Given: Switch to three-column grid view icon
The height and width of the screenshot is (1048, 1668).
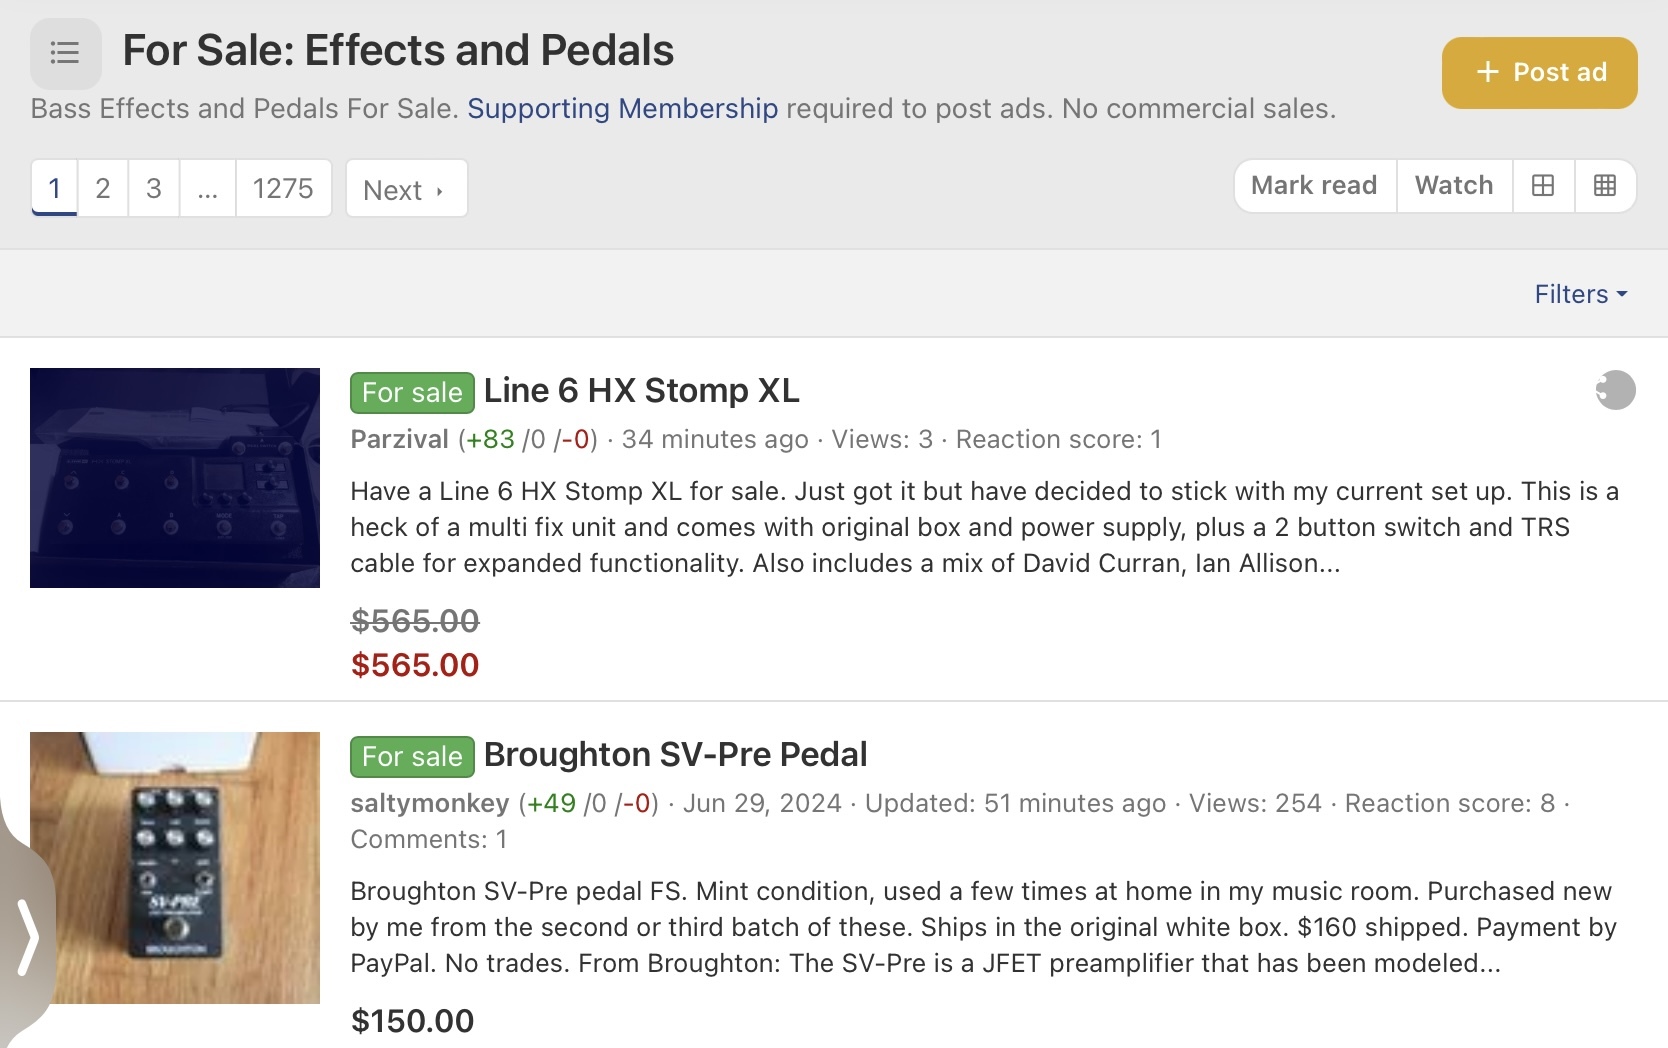Looking at the screenshot, I should (1605, 186).
